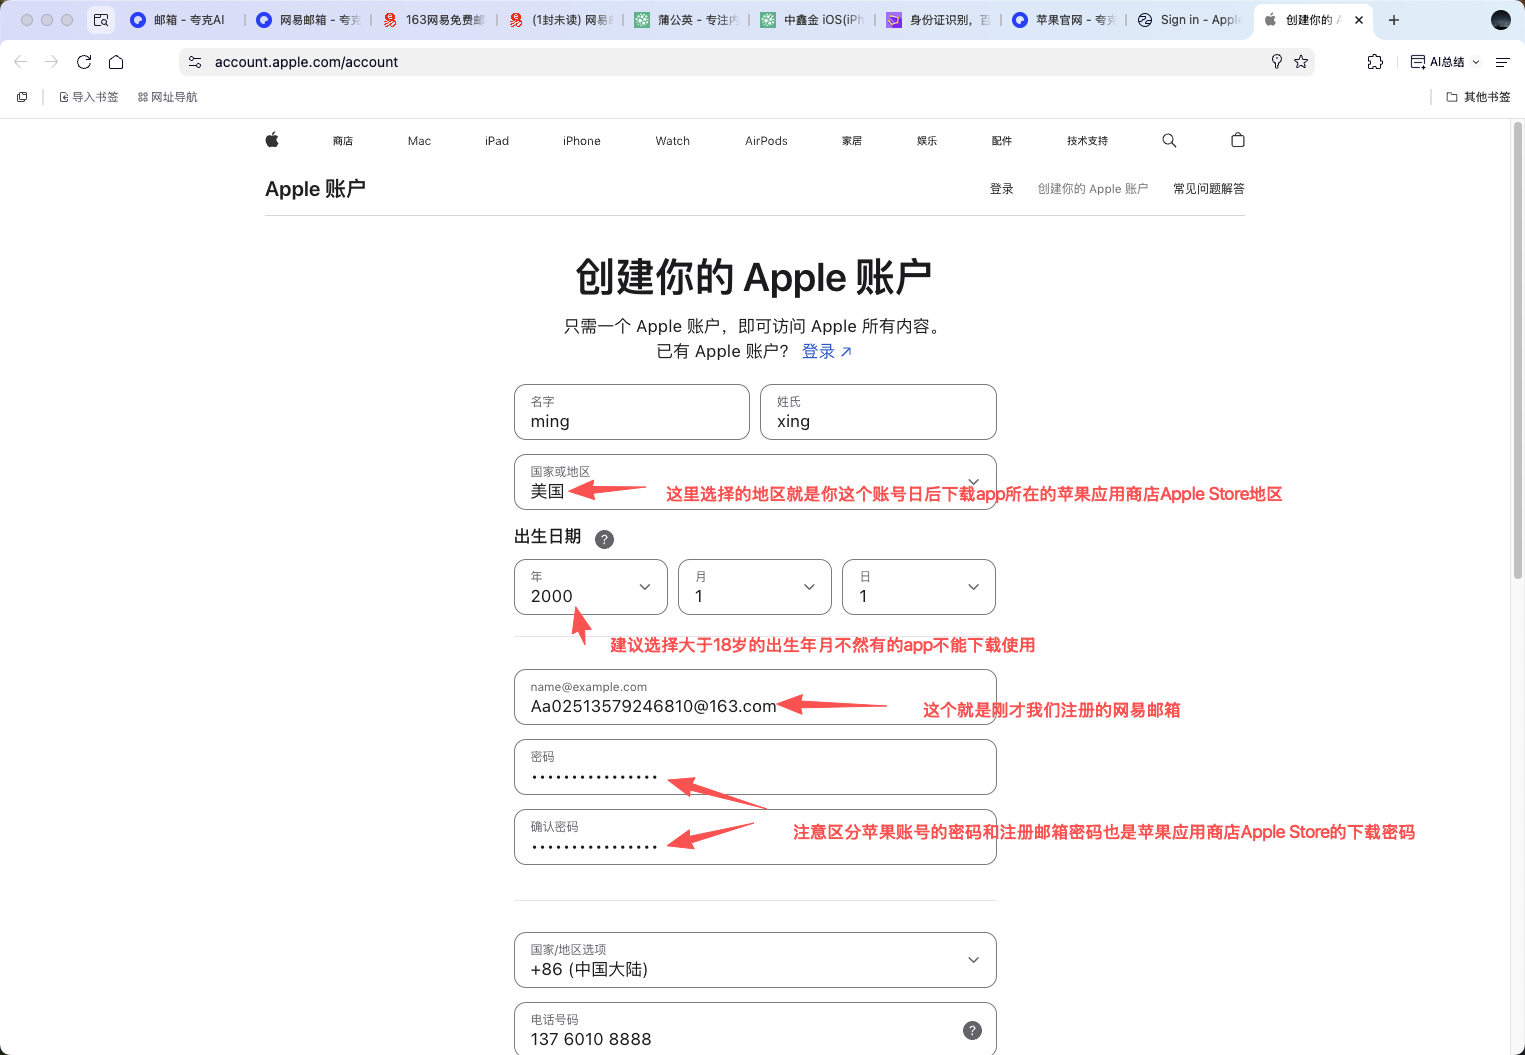Bookmark this page with star icon

[x=1301, y=62]
